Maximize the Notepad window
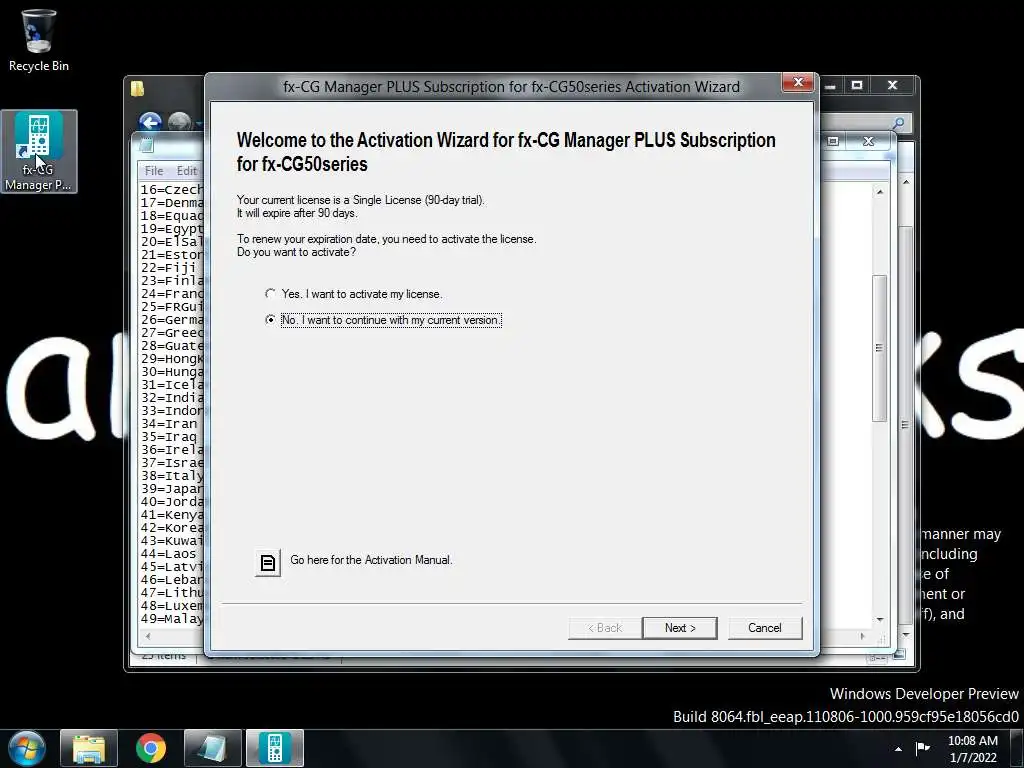This screenshot has height=768, width=1024. (x=833, y=141)
